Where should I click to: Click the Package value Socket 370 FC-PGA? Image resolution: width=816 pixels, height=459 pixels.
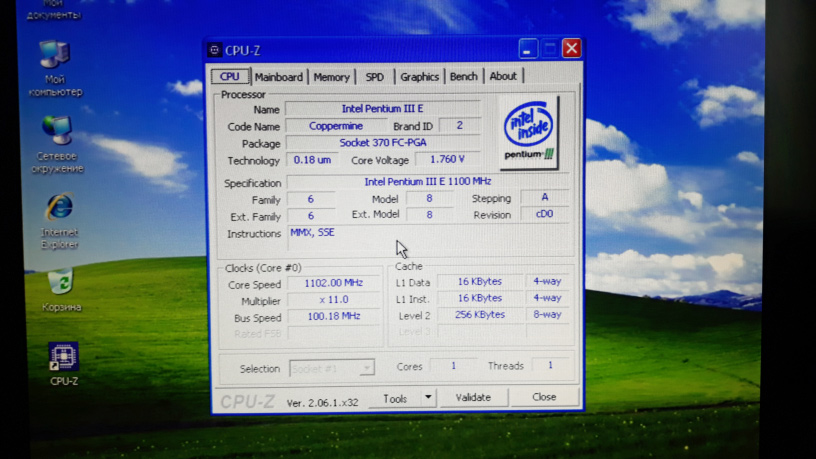[x=383, y=143]
